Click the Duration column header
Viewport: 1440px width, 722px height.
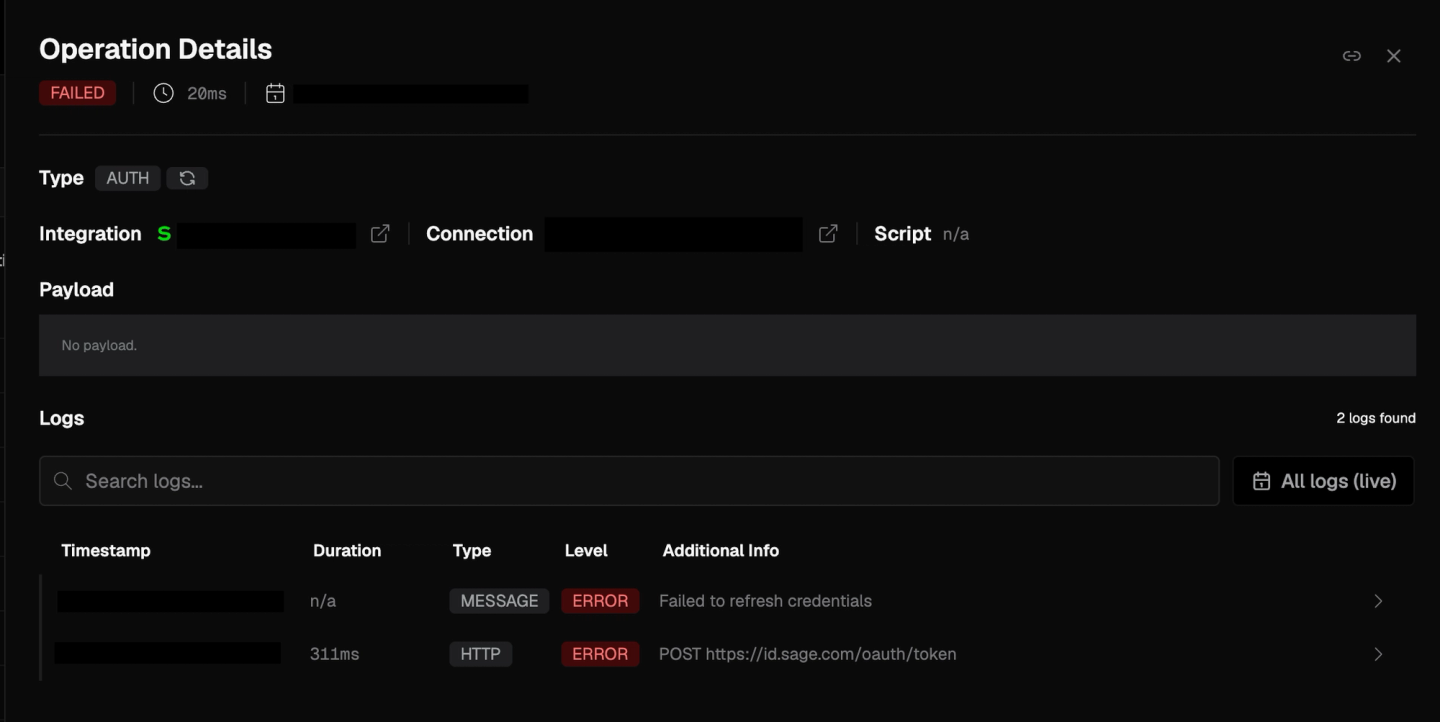pyautogui.click(x=347, y=550)
